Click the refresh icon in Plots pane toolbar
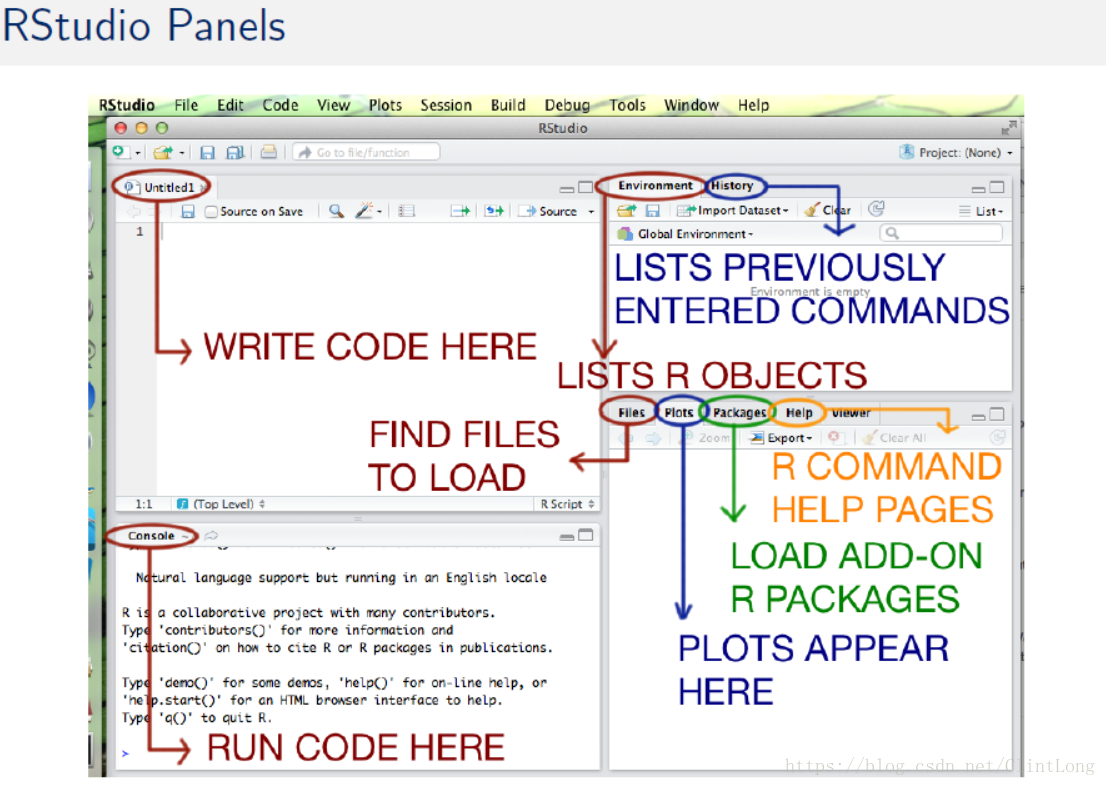 [x=997, y=437]
